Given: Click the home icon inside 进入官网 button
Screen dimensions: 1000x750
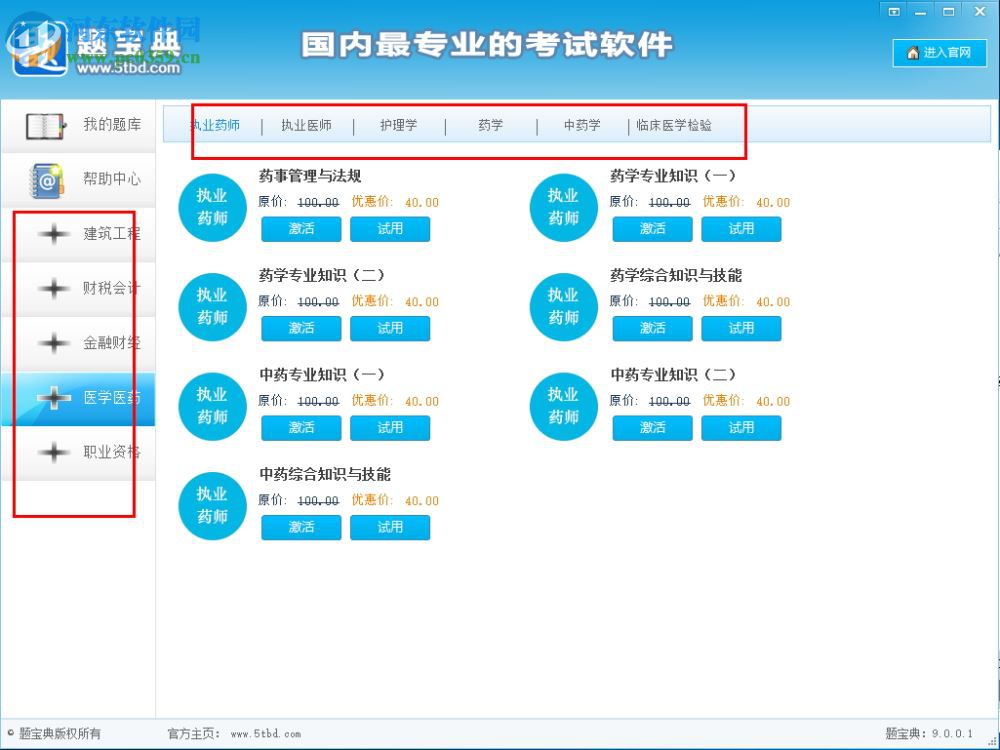Looking at the screenshot, I should click(913, 54).
